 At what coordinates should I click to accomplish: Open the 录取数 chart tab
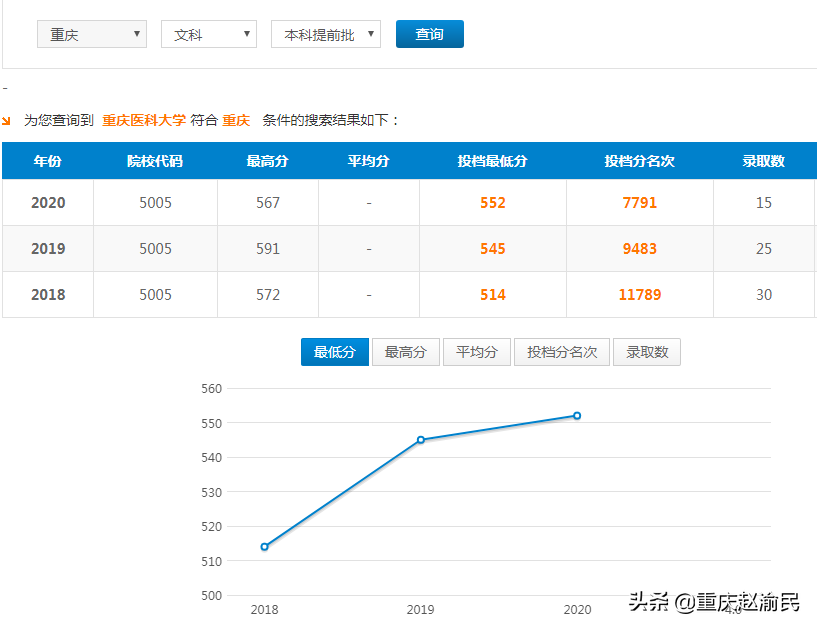coord(646,352)
